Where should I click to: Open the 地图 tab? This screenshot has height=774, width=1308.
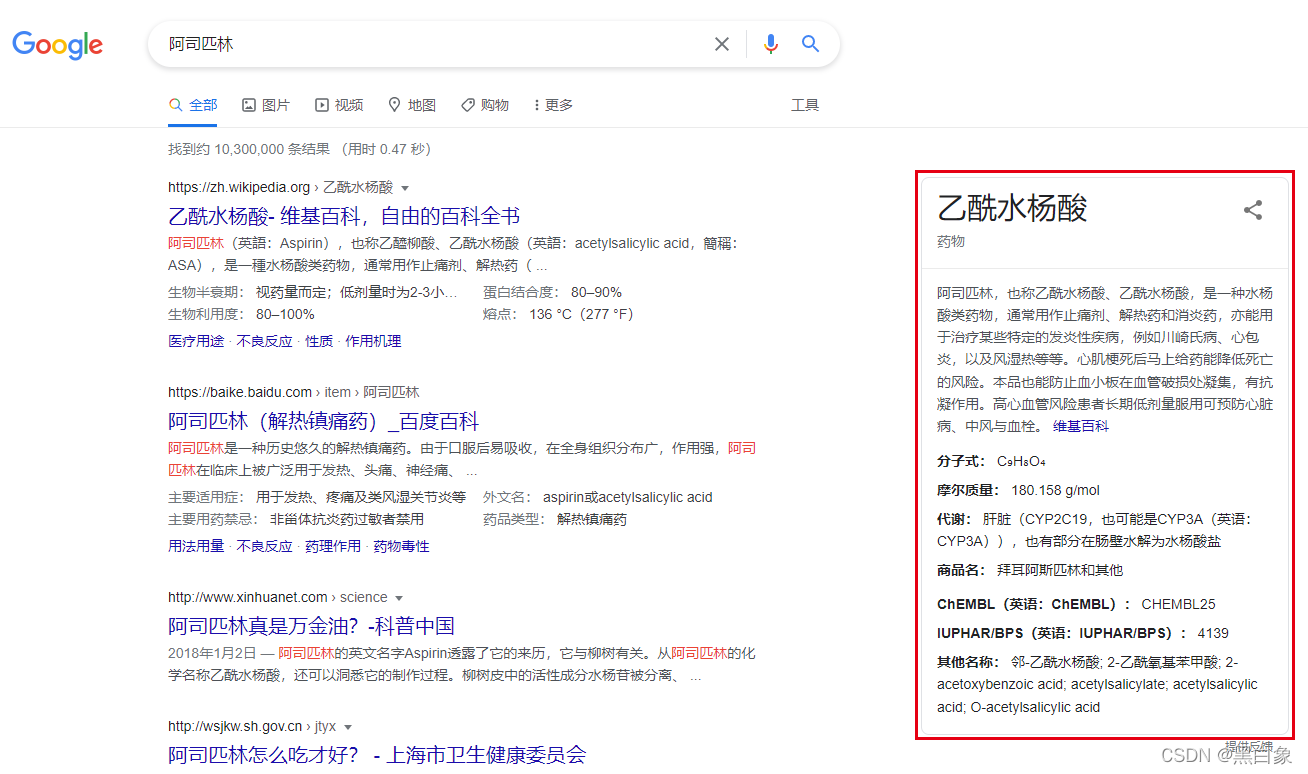coord(412,105)
